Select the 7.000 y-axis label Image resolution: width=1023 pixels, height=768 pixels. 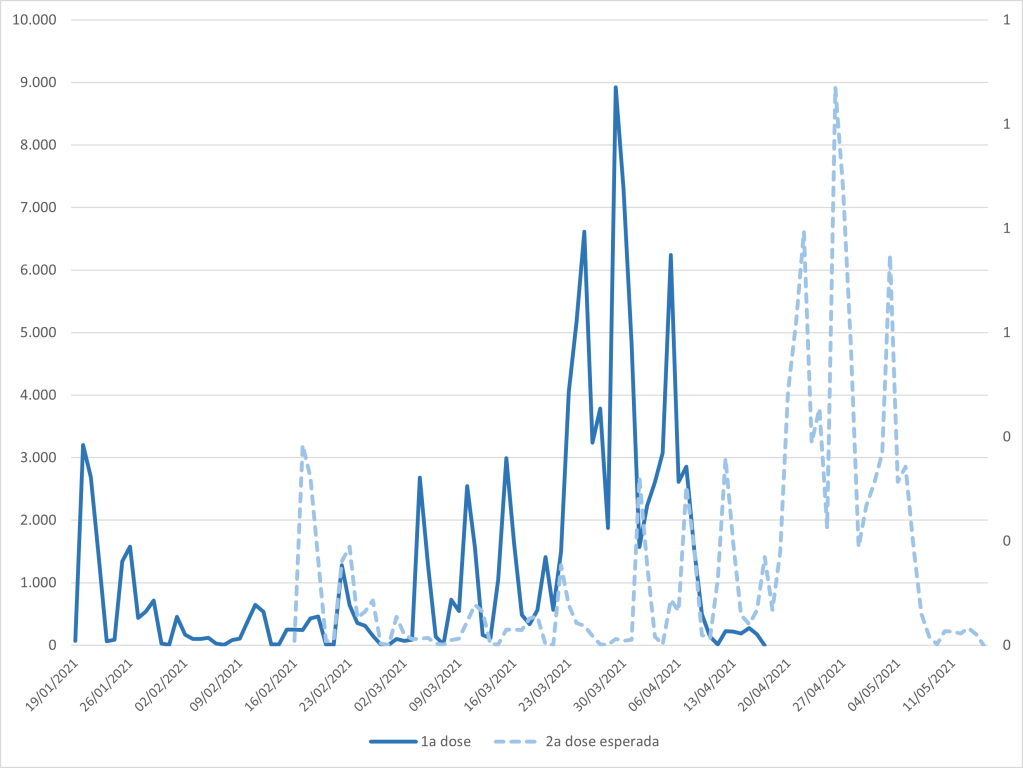click(x=37, y=208)
